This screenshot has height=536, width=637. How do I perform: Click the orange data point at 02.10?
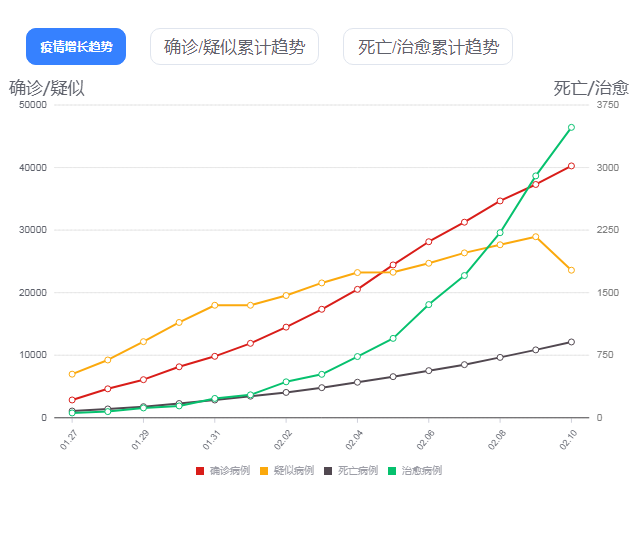571,270
